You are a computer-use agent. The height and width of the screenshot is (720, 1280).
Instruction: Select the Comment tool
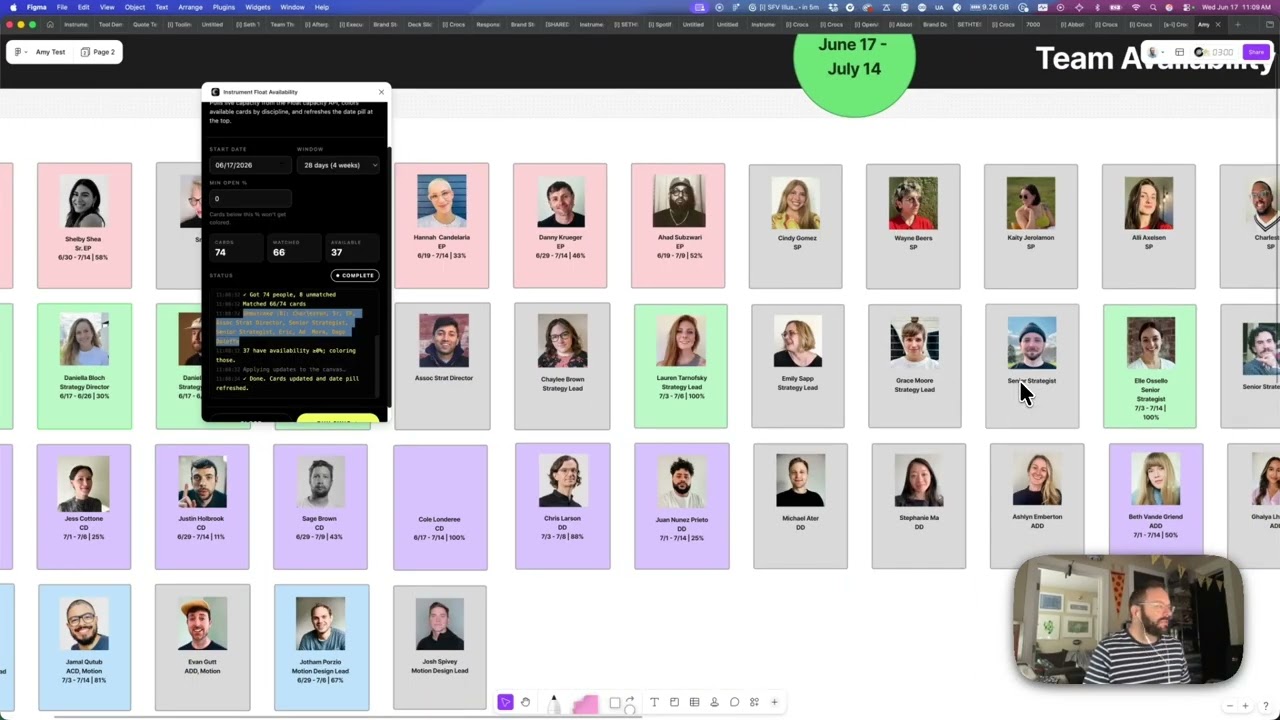(x=734, y=702)
